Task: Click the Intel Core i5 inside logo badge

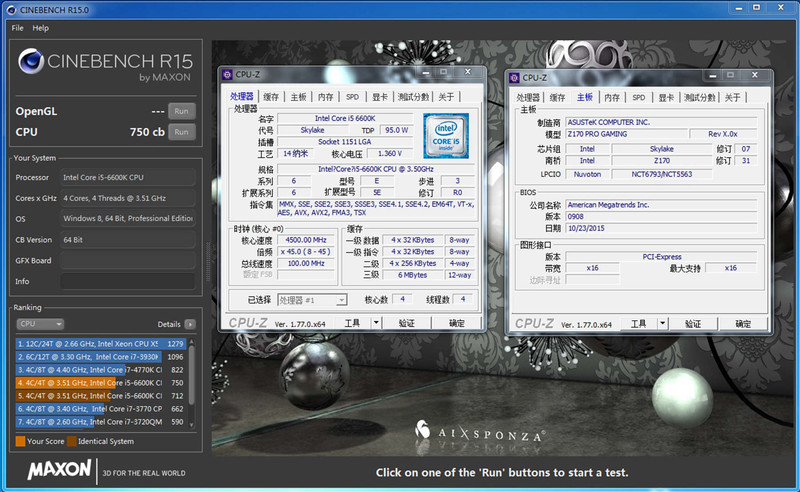Action: [x=446, y=136]
